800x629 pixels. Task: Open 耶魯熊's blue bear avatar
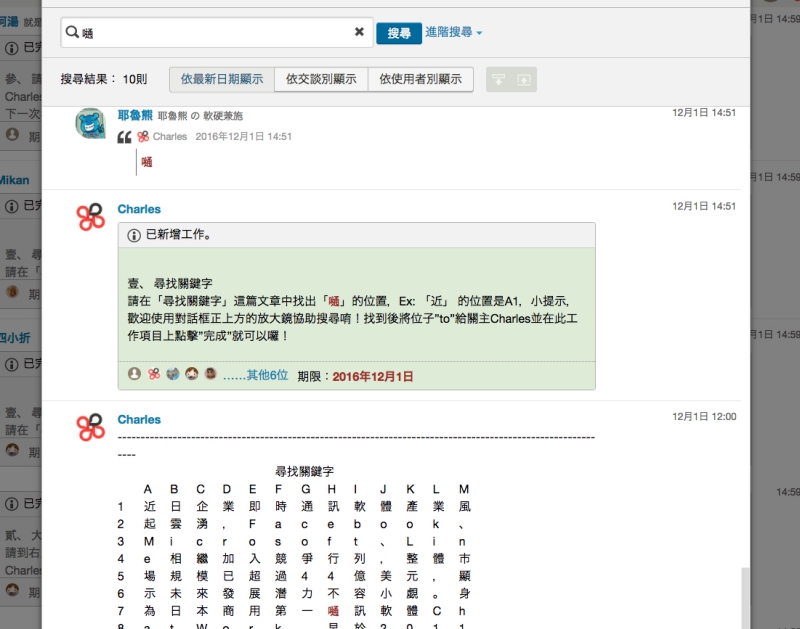coord(91,124)
